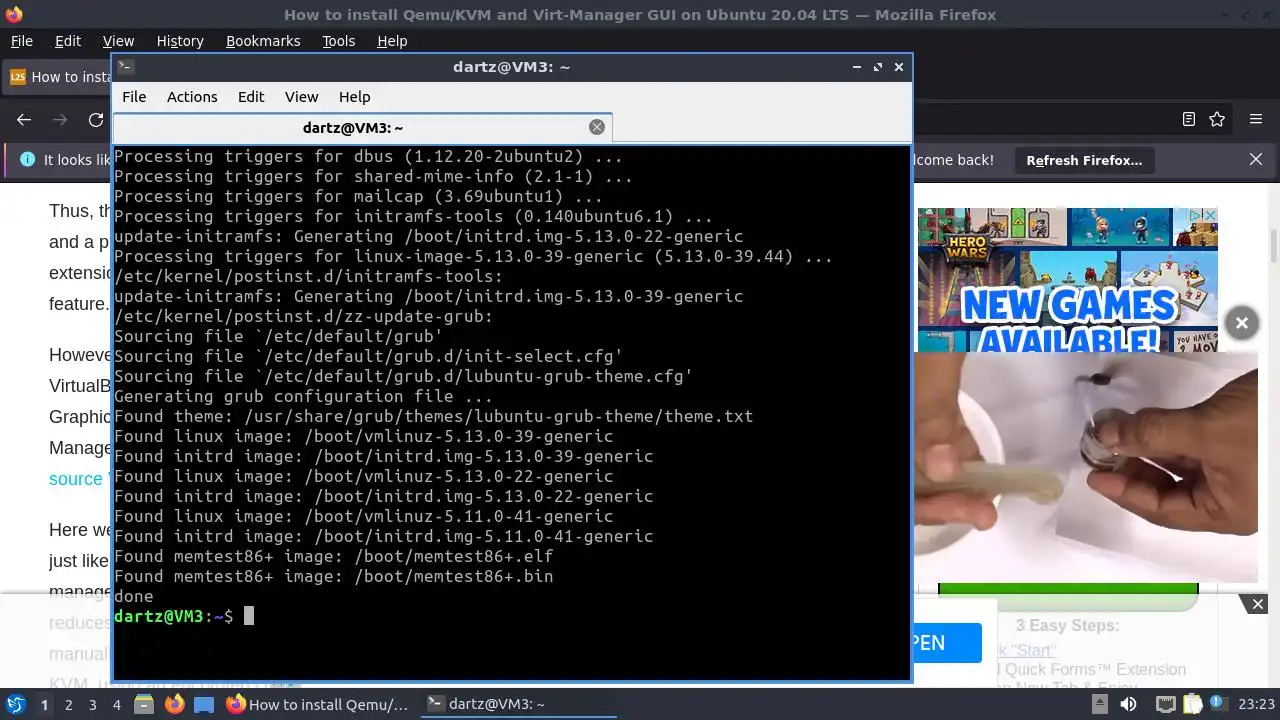1280x720 pixels.
Task: Activate the 'How to install Qemu/...' taskbar entry
Action: pos(318,704)
